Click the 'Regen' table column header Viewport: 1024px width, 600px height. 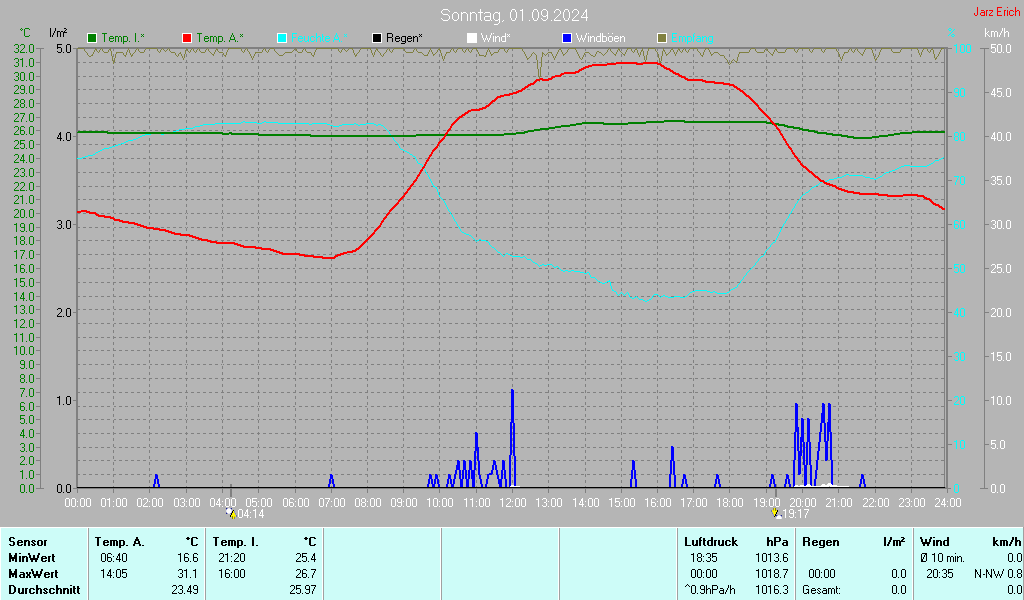pyautogui.click(x=821, y=542)
